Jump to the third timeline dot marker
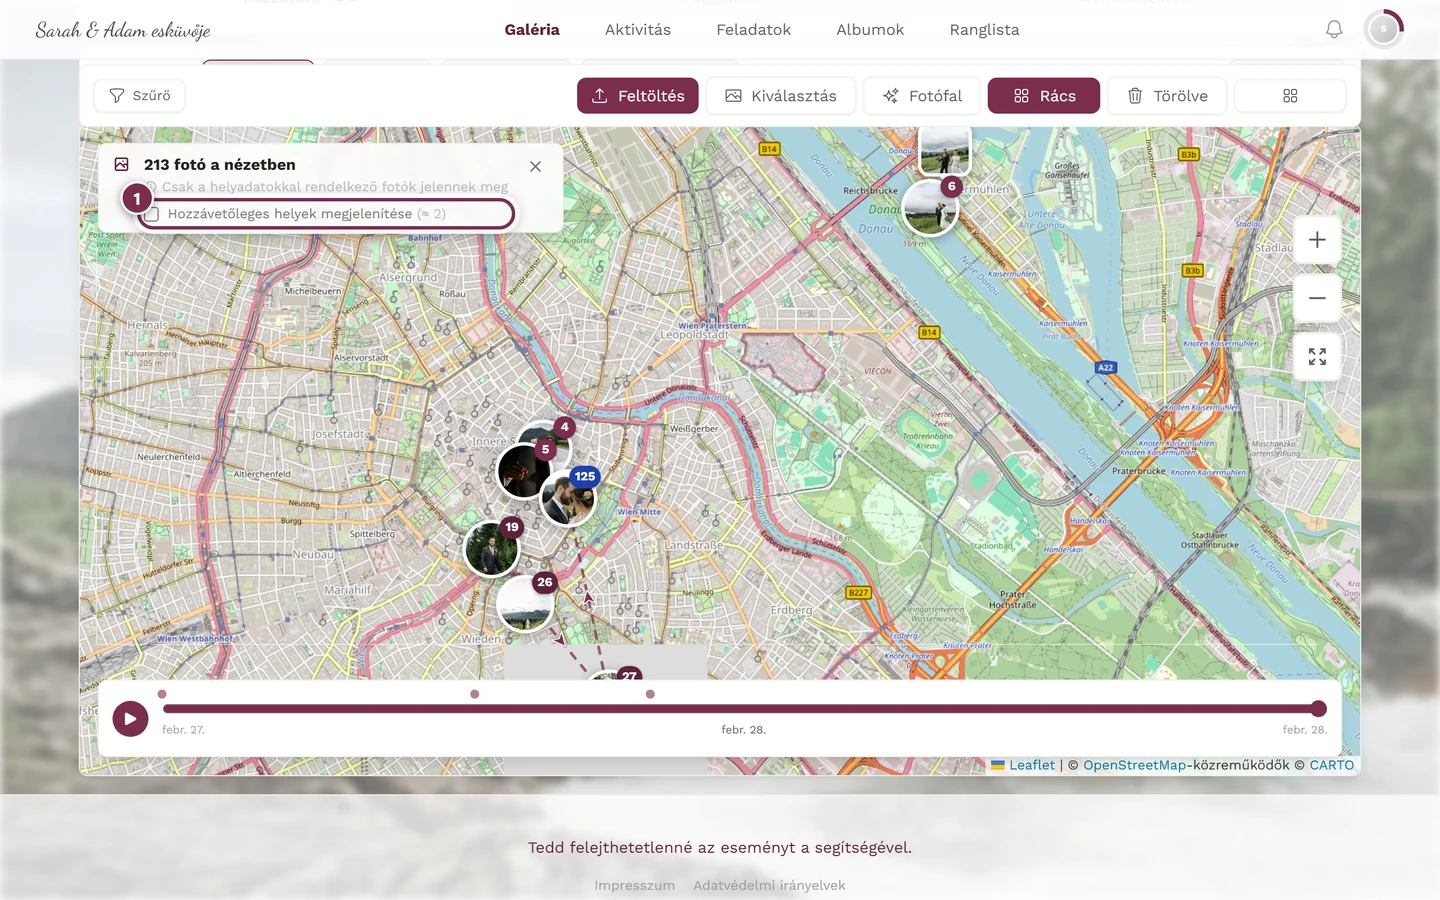This screenshot has width=1440, height=900. pyautogui.click(x=650, y=694)
